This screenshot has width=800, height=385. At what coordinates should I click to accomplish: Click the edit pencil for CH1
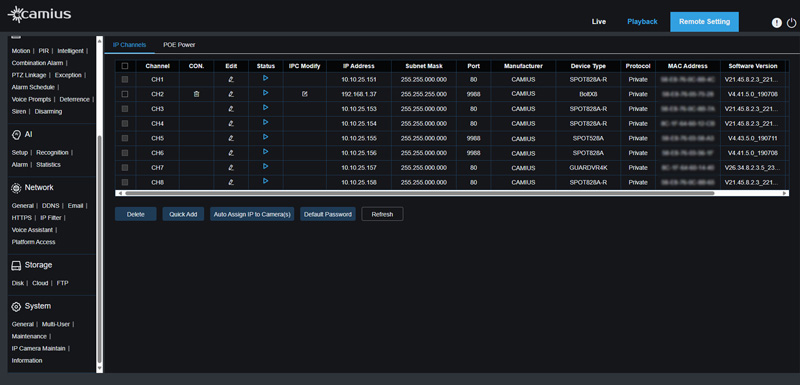[x=231, y=80]
